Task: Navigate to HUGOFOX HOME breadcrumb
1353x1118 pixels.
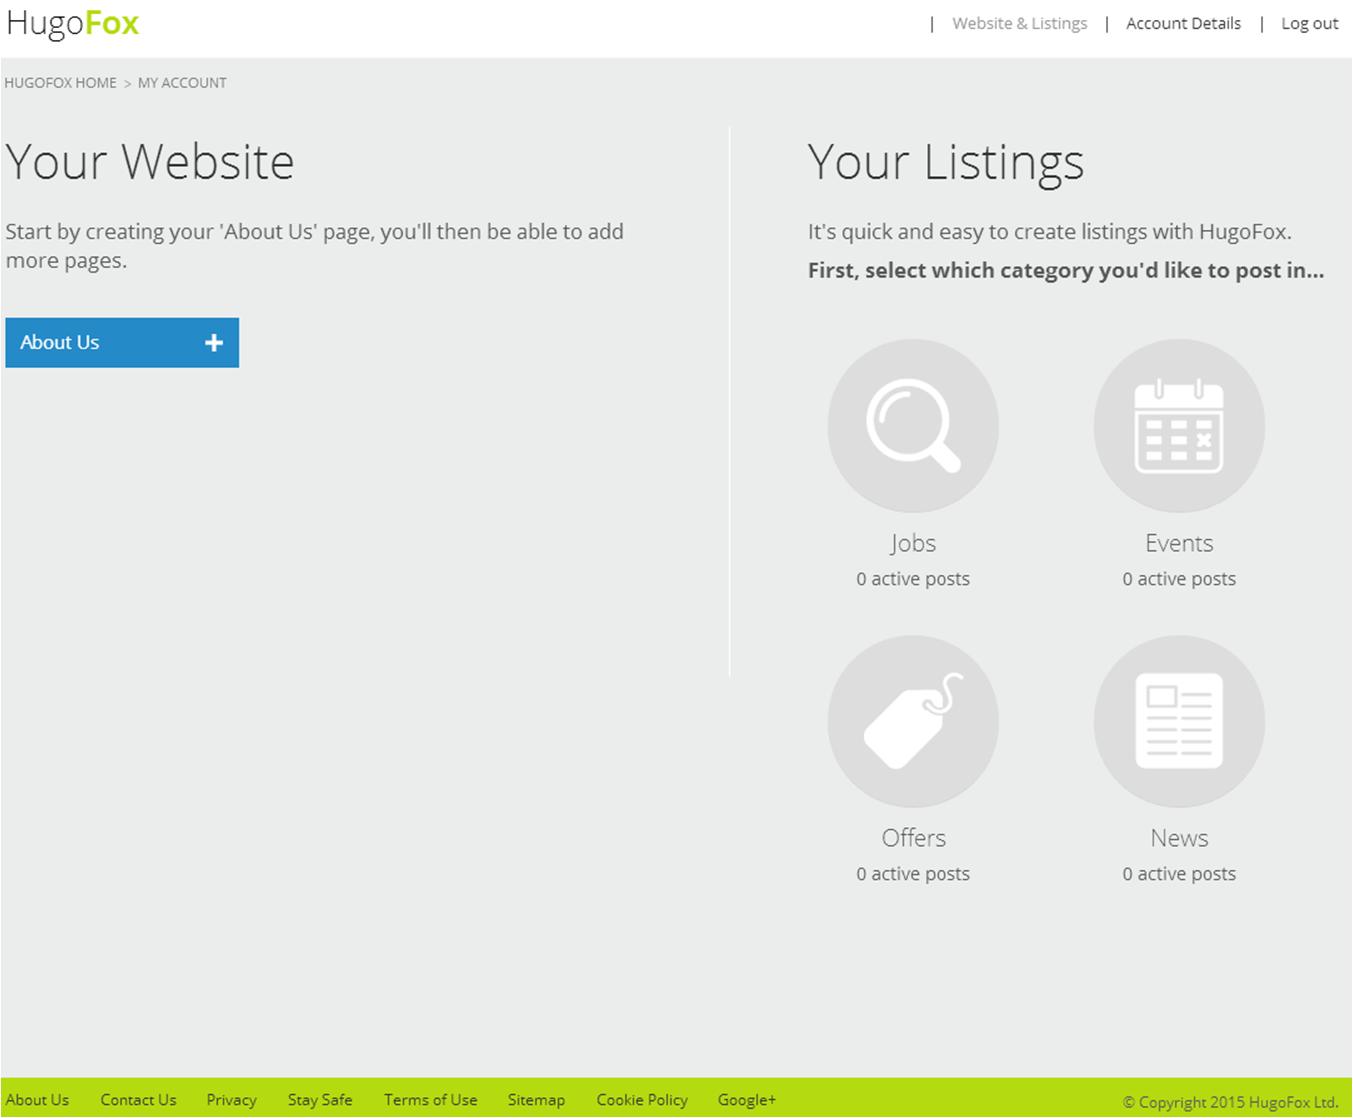Action: coord(60,82)
